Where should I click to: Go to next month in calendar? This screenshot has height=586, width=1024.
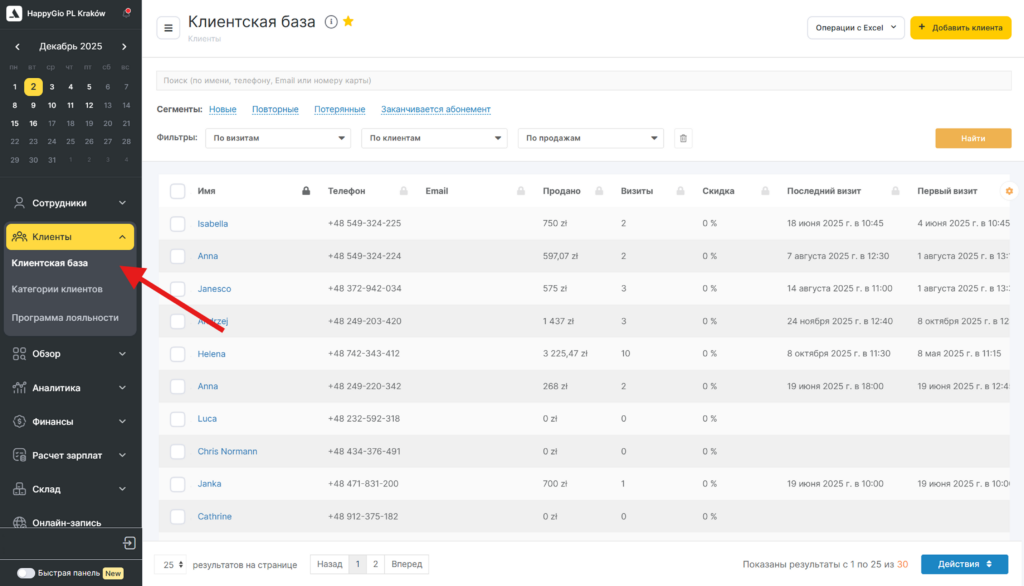pyautogui.click(x=124, y=46)
